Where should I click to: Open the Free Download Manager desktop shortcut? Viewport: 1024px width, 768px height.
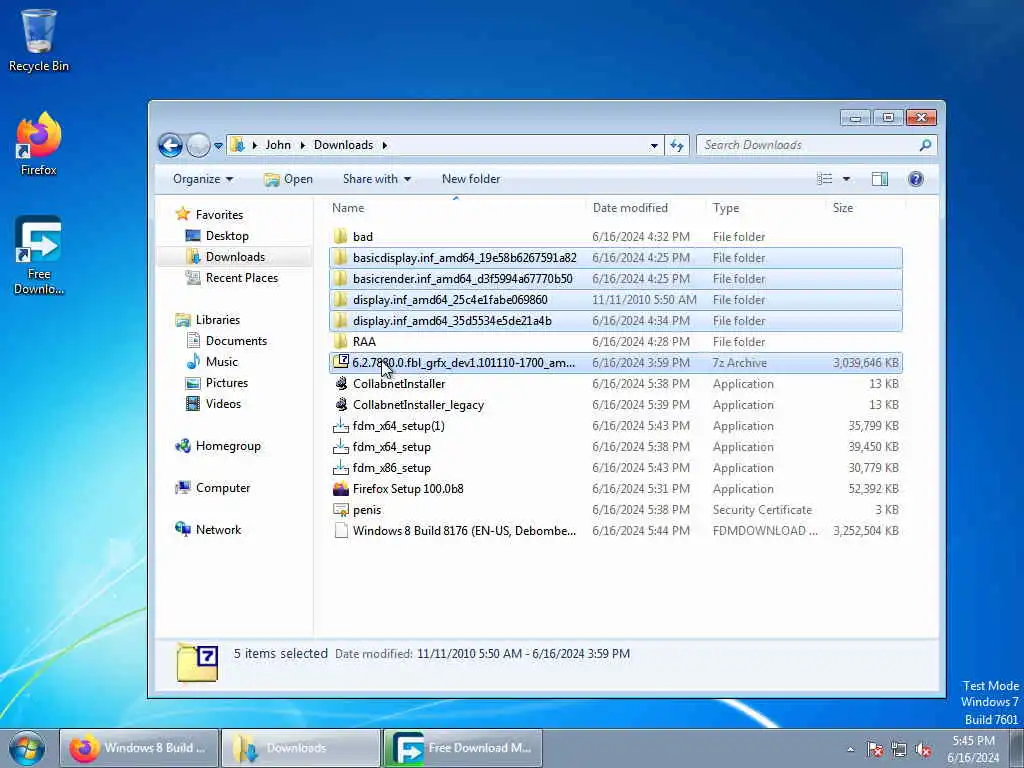[39, 255]
